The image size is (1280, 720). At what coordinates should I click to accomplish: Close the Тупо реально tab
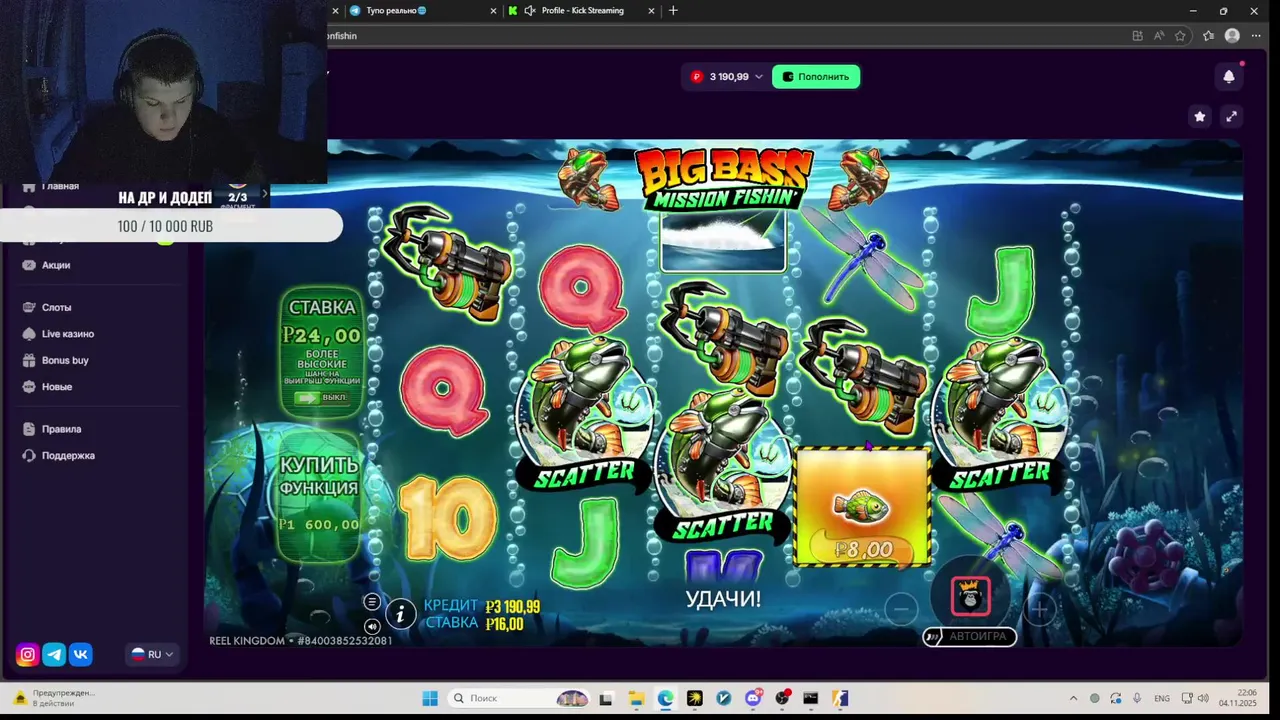pyautogui.click(x=493, y=11)
